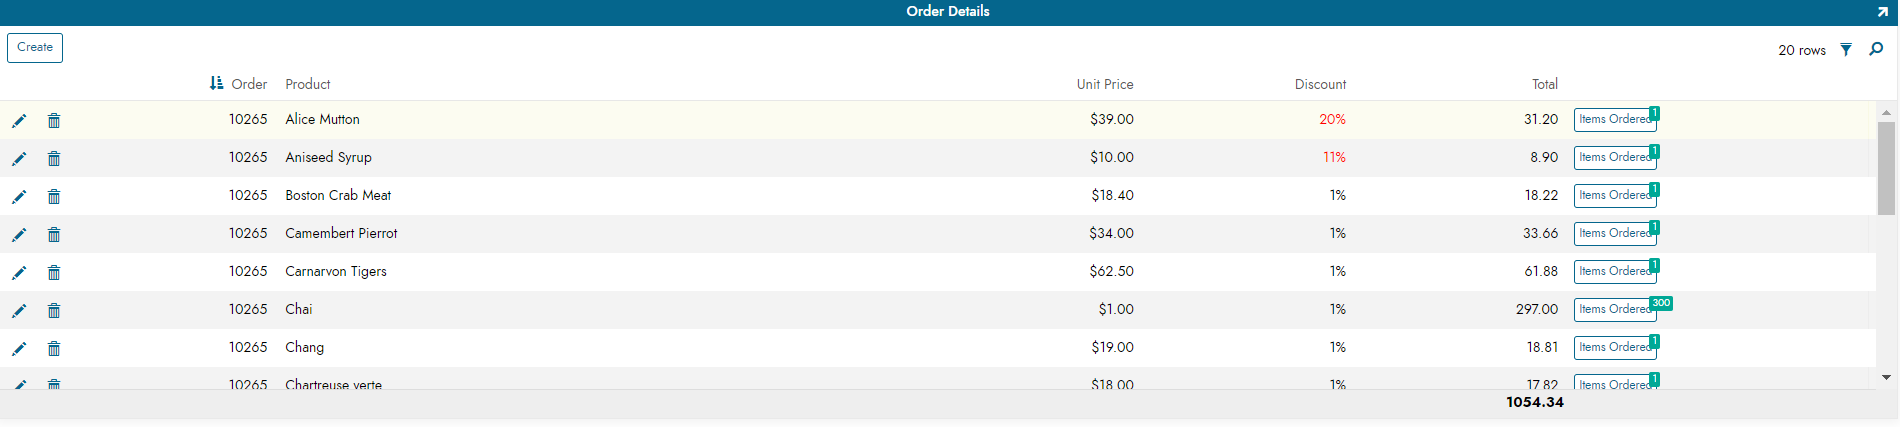Open Items Ordered for Chai
The height and width of the screenshot is (427, 1900).
(1614, 310)
